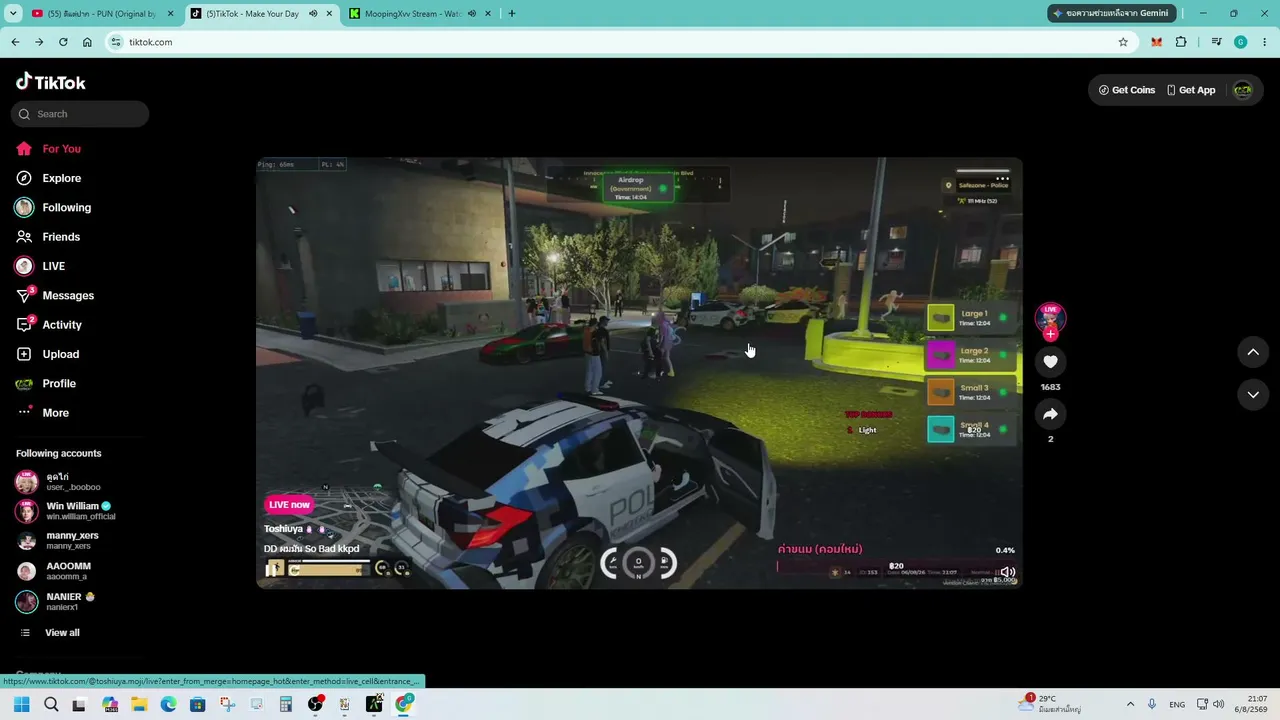Share the live video

(x=1050, y=414)
